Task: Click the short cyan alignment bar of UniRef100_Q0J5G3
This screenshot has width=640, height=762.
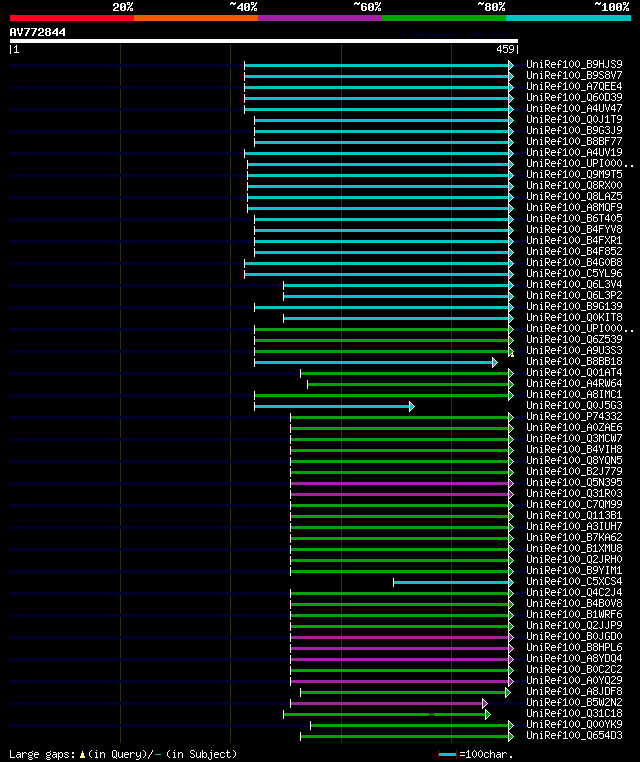Action: 334,406
